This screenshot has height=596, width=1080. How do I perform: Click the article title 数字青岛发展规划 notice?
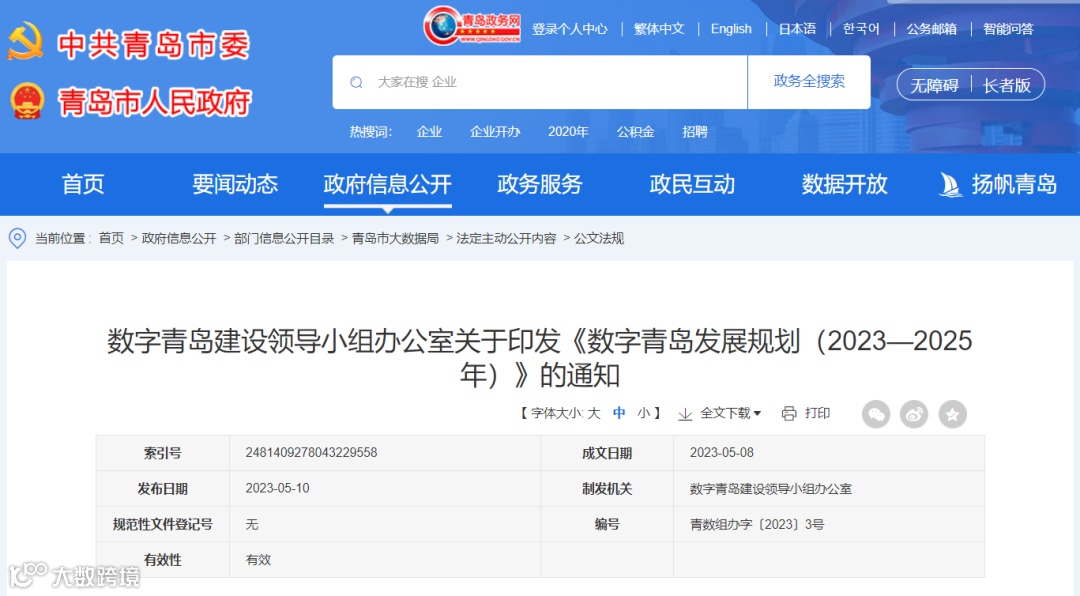540,358
